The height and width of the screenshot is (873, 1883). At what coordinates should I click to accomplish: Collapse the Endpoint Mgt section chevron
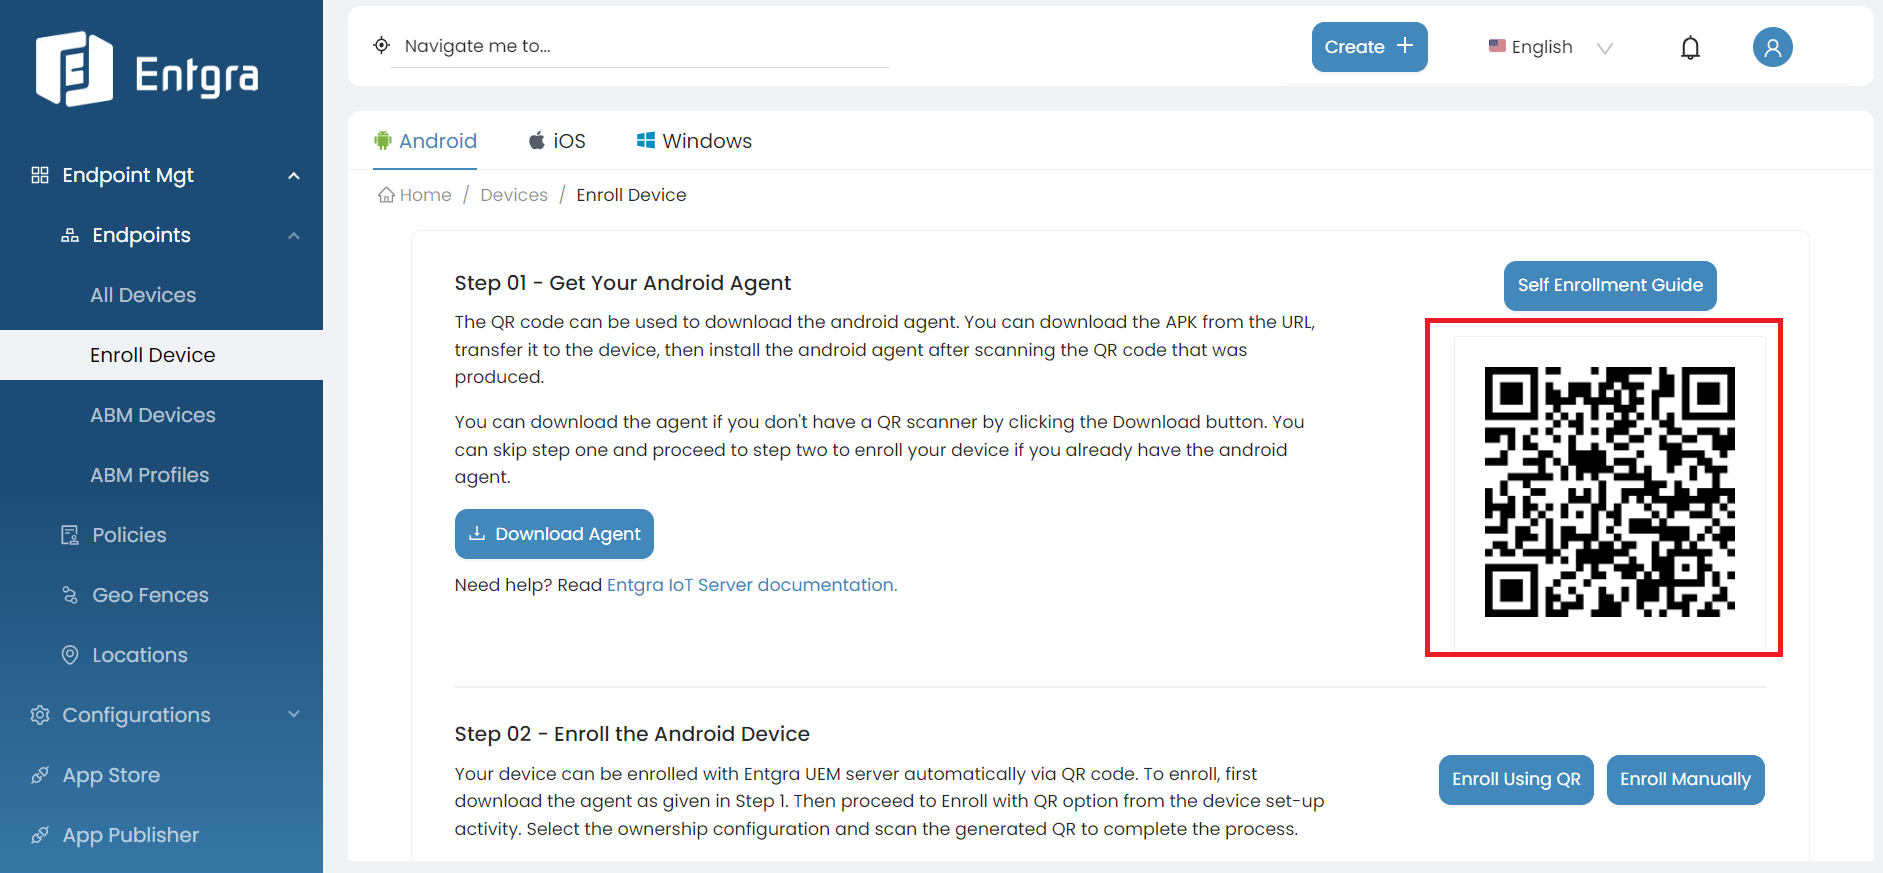coord(294,176)
